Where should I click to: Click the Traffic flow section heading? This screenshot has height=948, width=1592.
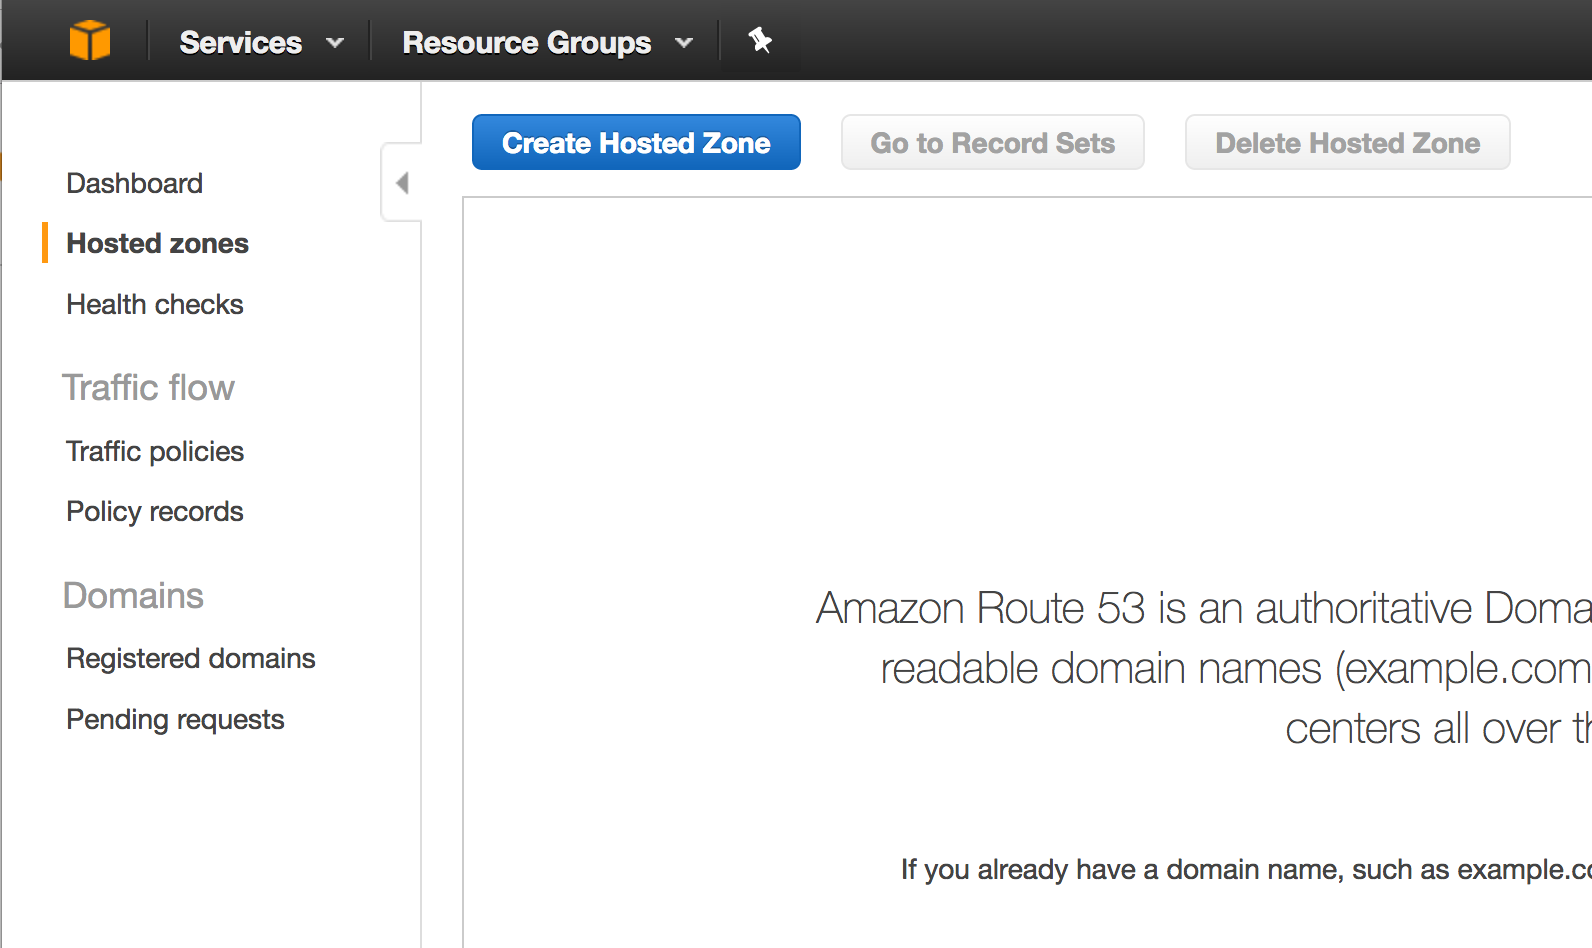pos(148,387)
